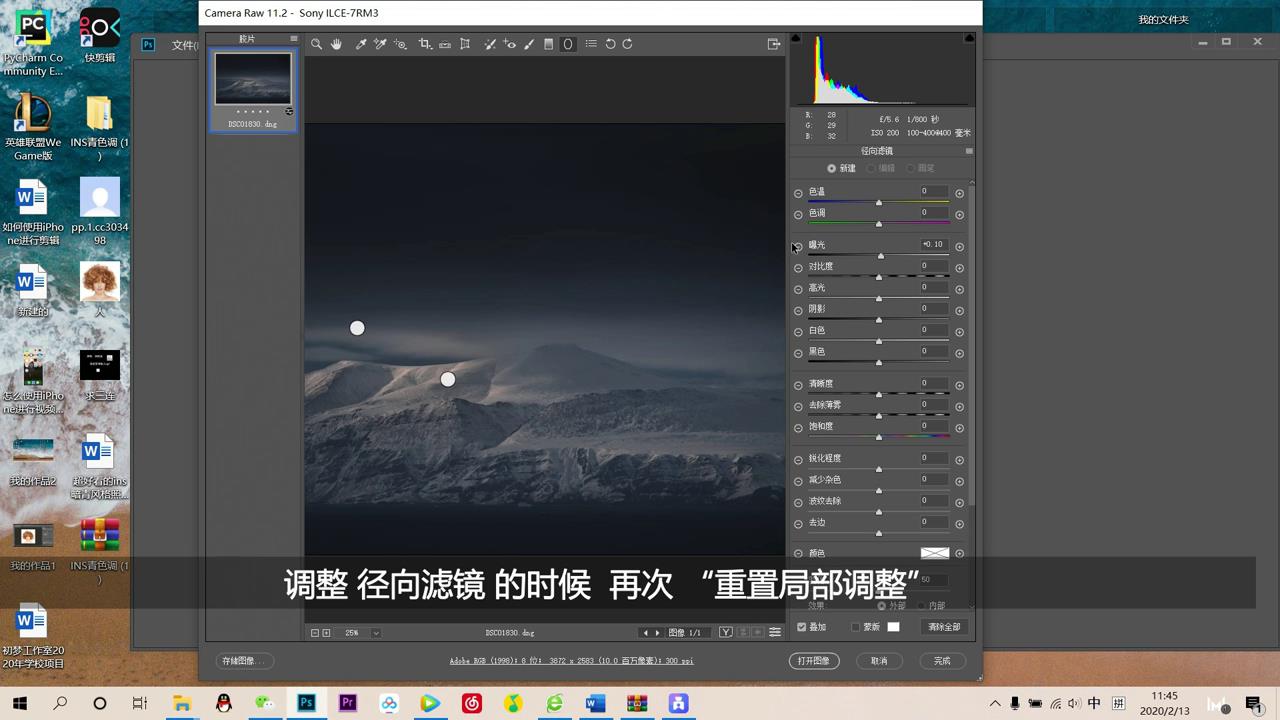This screenshot has width=1280, height=720.
Task: Select the Zoom tool
Action: [x=316, y=44]
